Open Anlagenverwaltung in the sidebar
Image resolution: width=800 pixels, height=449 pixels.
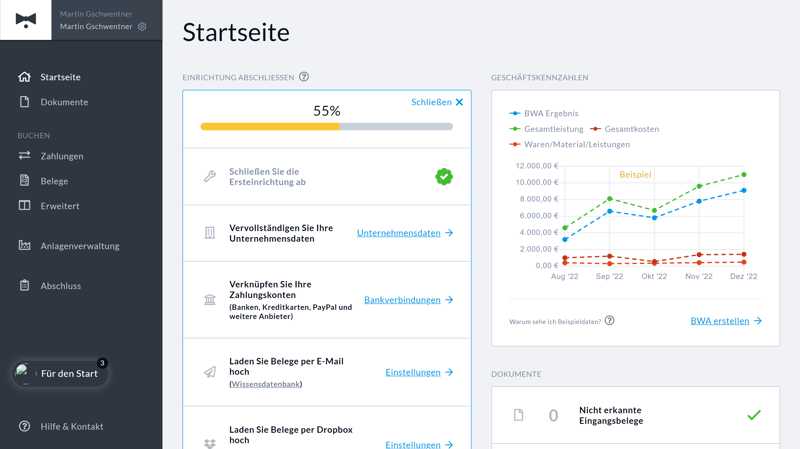click(x=81, y=246)
